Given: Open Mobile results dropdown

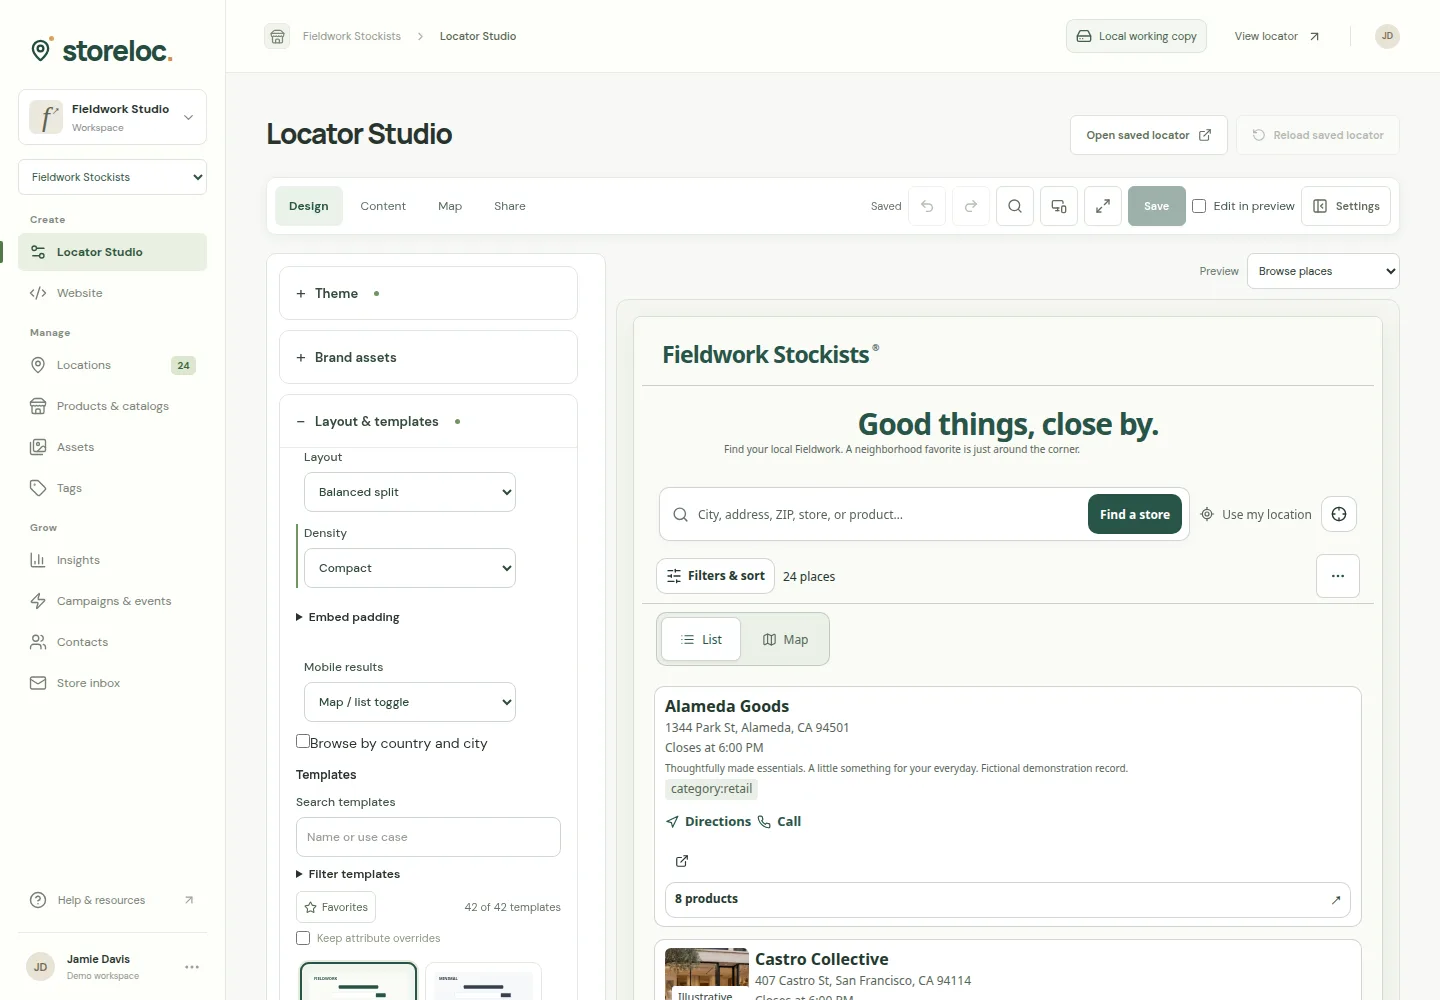Looking at the screenshot, I should [x=410, y=702].
